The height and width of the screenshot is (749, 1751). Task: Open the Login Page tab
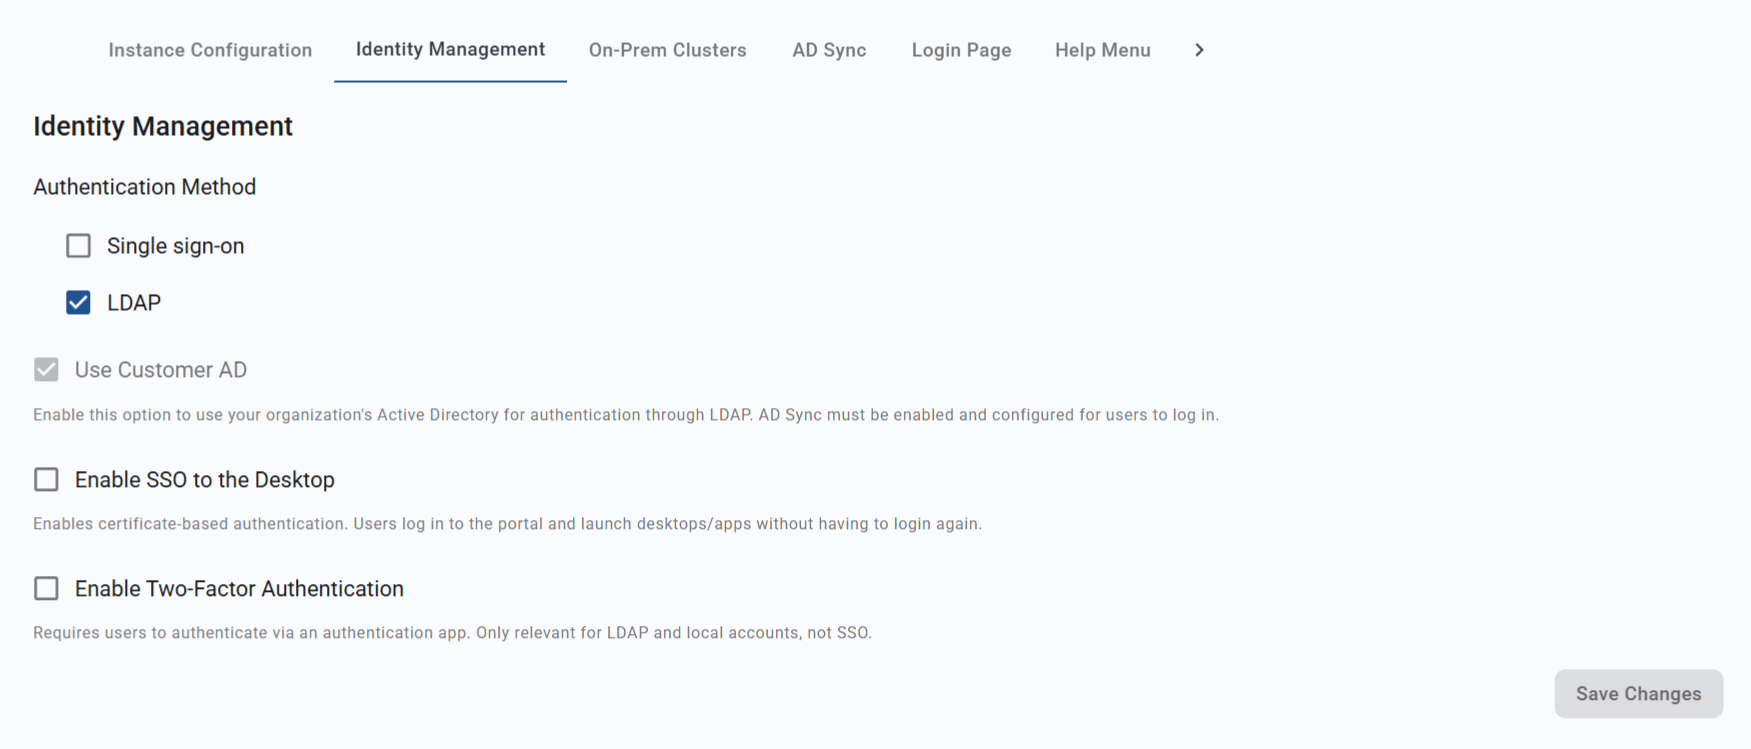click(x=961, y=50)
